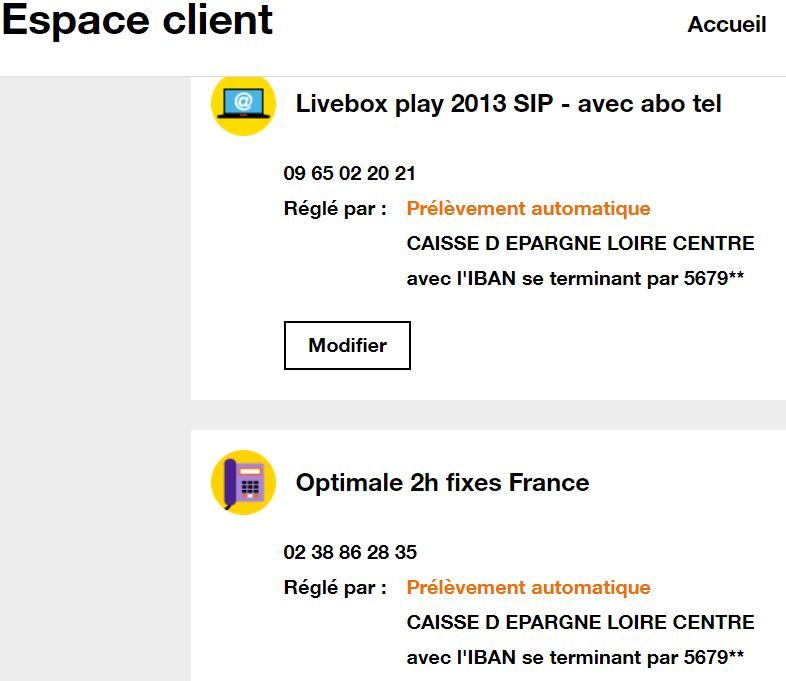Click Livebox CAISSE D EPARGNE LOIRE CENTRE text
This screenshot has width=786, height=681.
580,243
